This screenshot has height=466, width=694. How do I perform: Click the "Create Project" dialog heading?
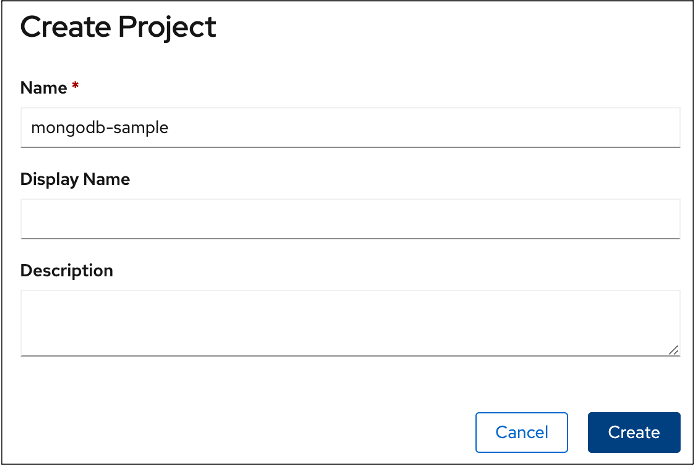point(118,27)
